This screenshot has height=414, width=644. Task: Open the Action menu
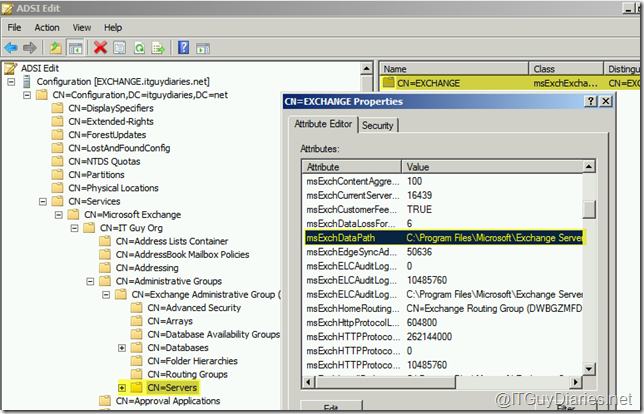pyautogui.click(x=47, y=28)
